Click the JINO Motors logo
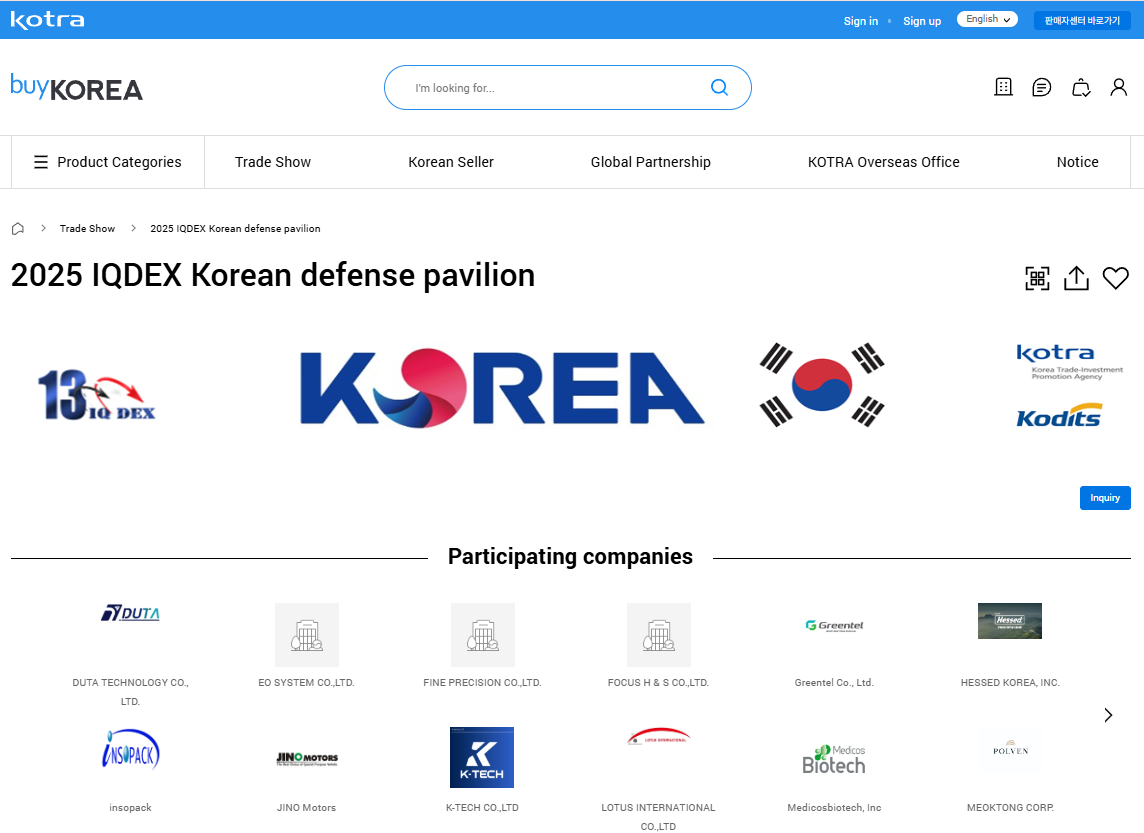The width and height of the screenshot is (1144, 833). (306, 759)
